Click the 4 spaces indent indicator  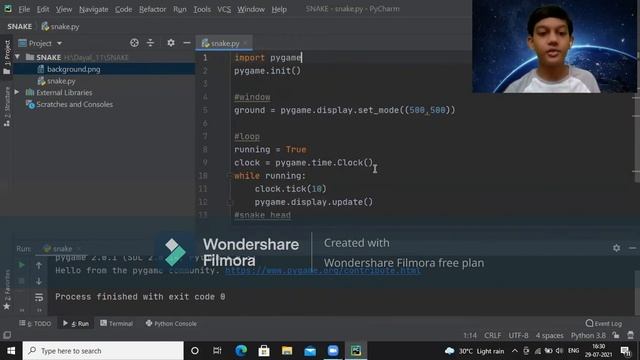pos(549,336)
